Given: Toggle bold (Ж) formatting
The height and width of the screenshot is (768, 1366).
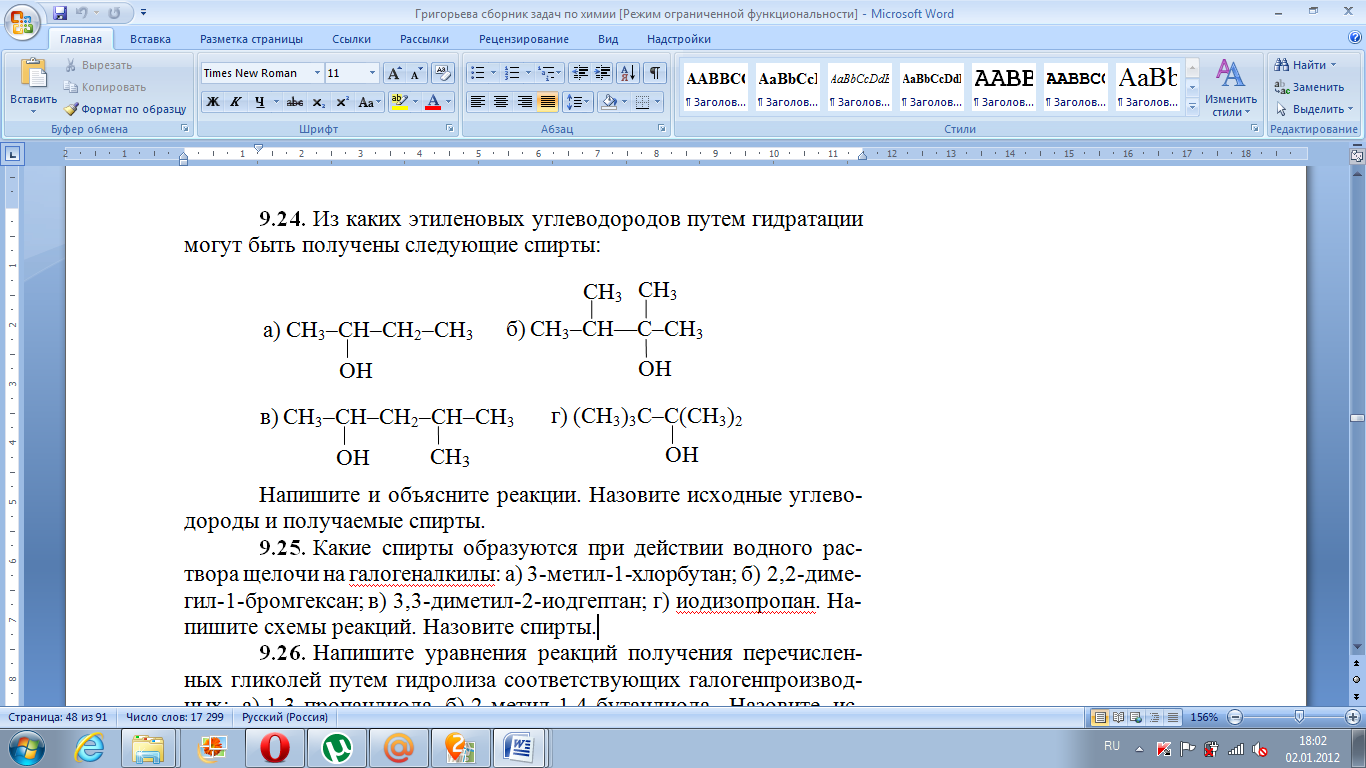Looking at the screenshot, I should (x=212, y=102).
